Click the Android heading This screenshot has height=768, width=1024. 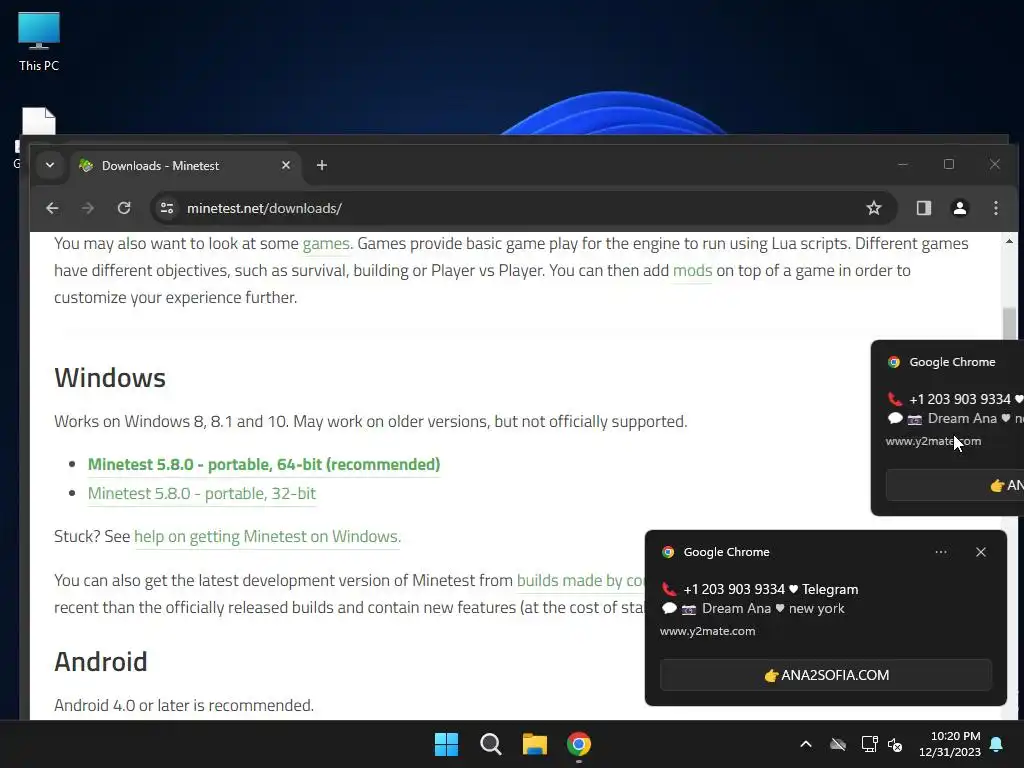point(101,662)
